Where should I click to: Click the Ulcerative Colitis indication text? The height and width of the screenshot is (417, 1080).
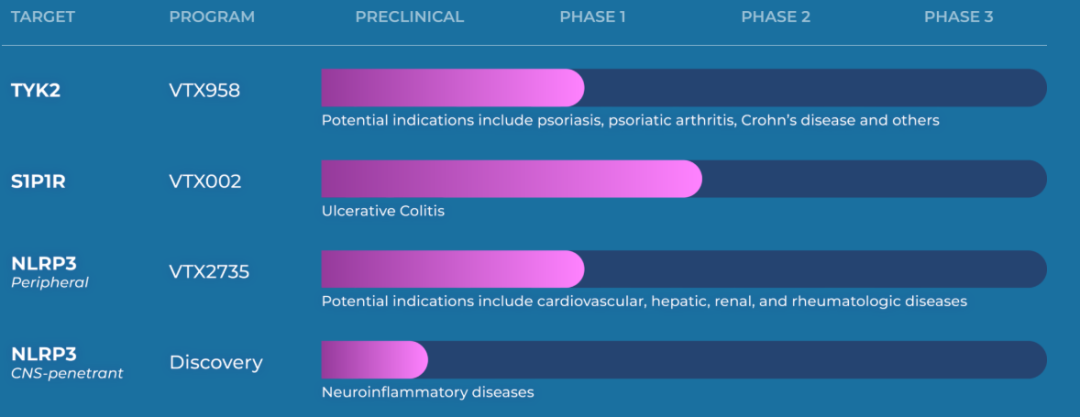tap(383, 211)
